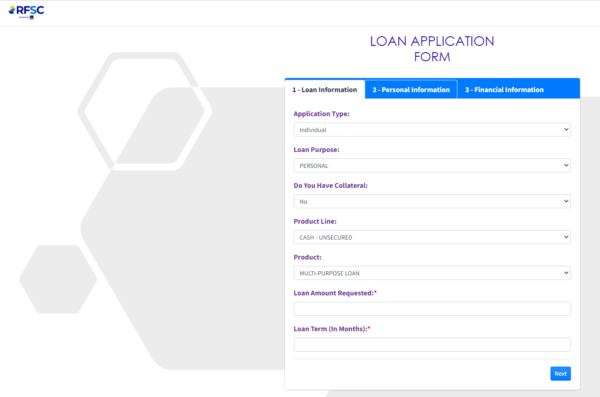600x397 pixels.
Task: Open the Loan Information tab
Action: (x=325, y=90)
